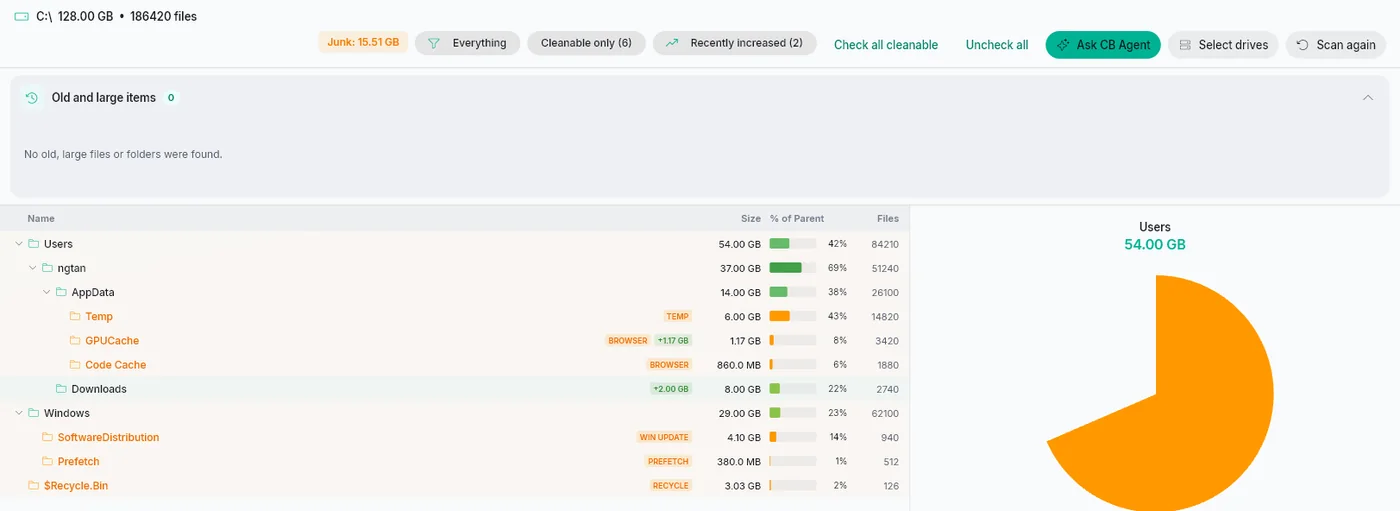
Task: Sort by the Files column header
Action: 888,218
